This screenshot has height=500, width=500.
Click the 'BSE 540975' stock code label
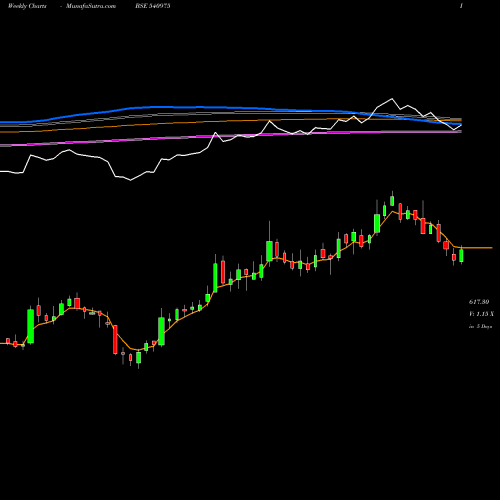point(153,6)
